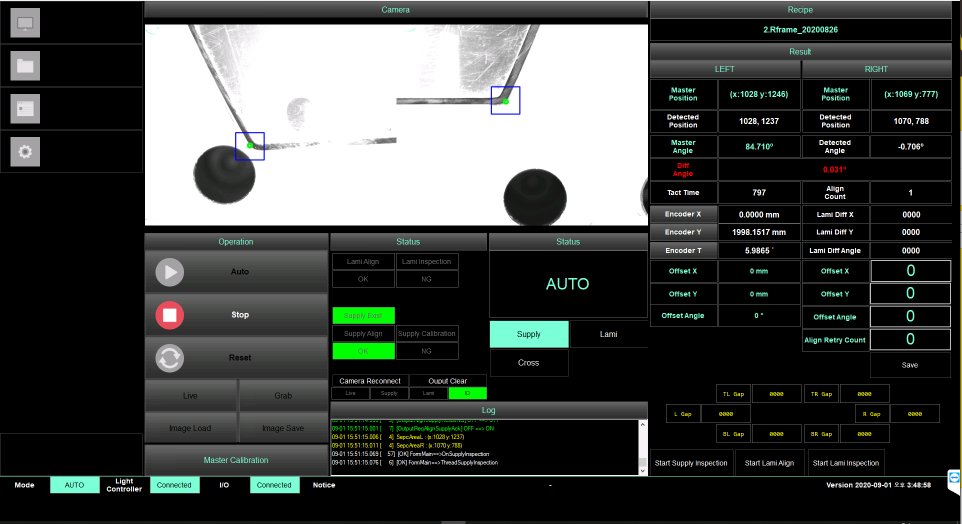
Task: Click the Encoder T button
Action: tap(683, 250)
